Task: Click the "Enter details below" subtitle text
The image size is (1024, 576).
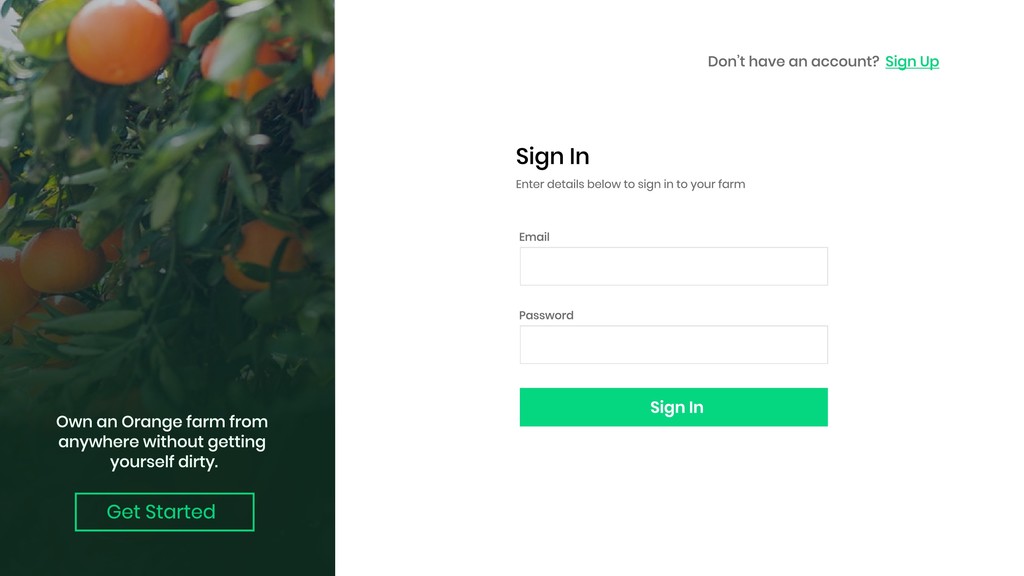Action: [630, 184]
